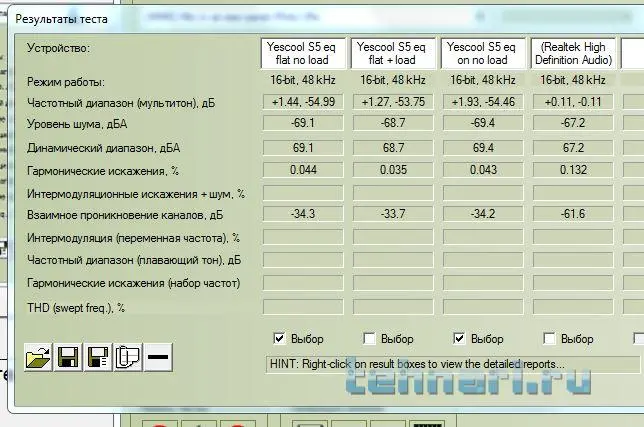Click channel crosstalk value -33.7
644x427 pixels.
click(393, 214)
